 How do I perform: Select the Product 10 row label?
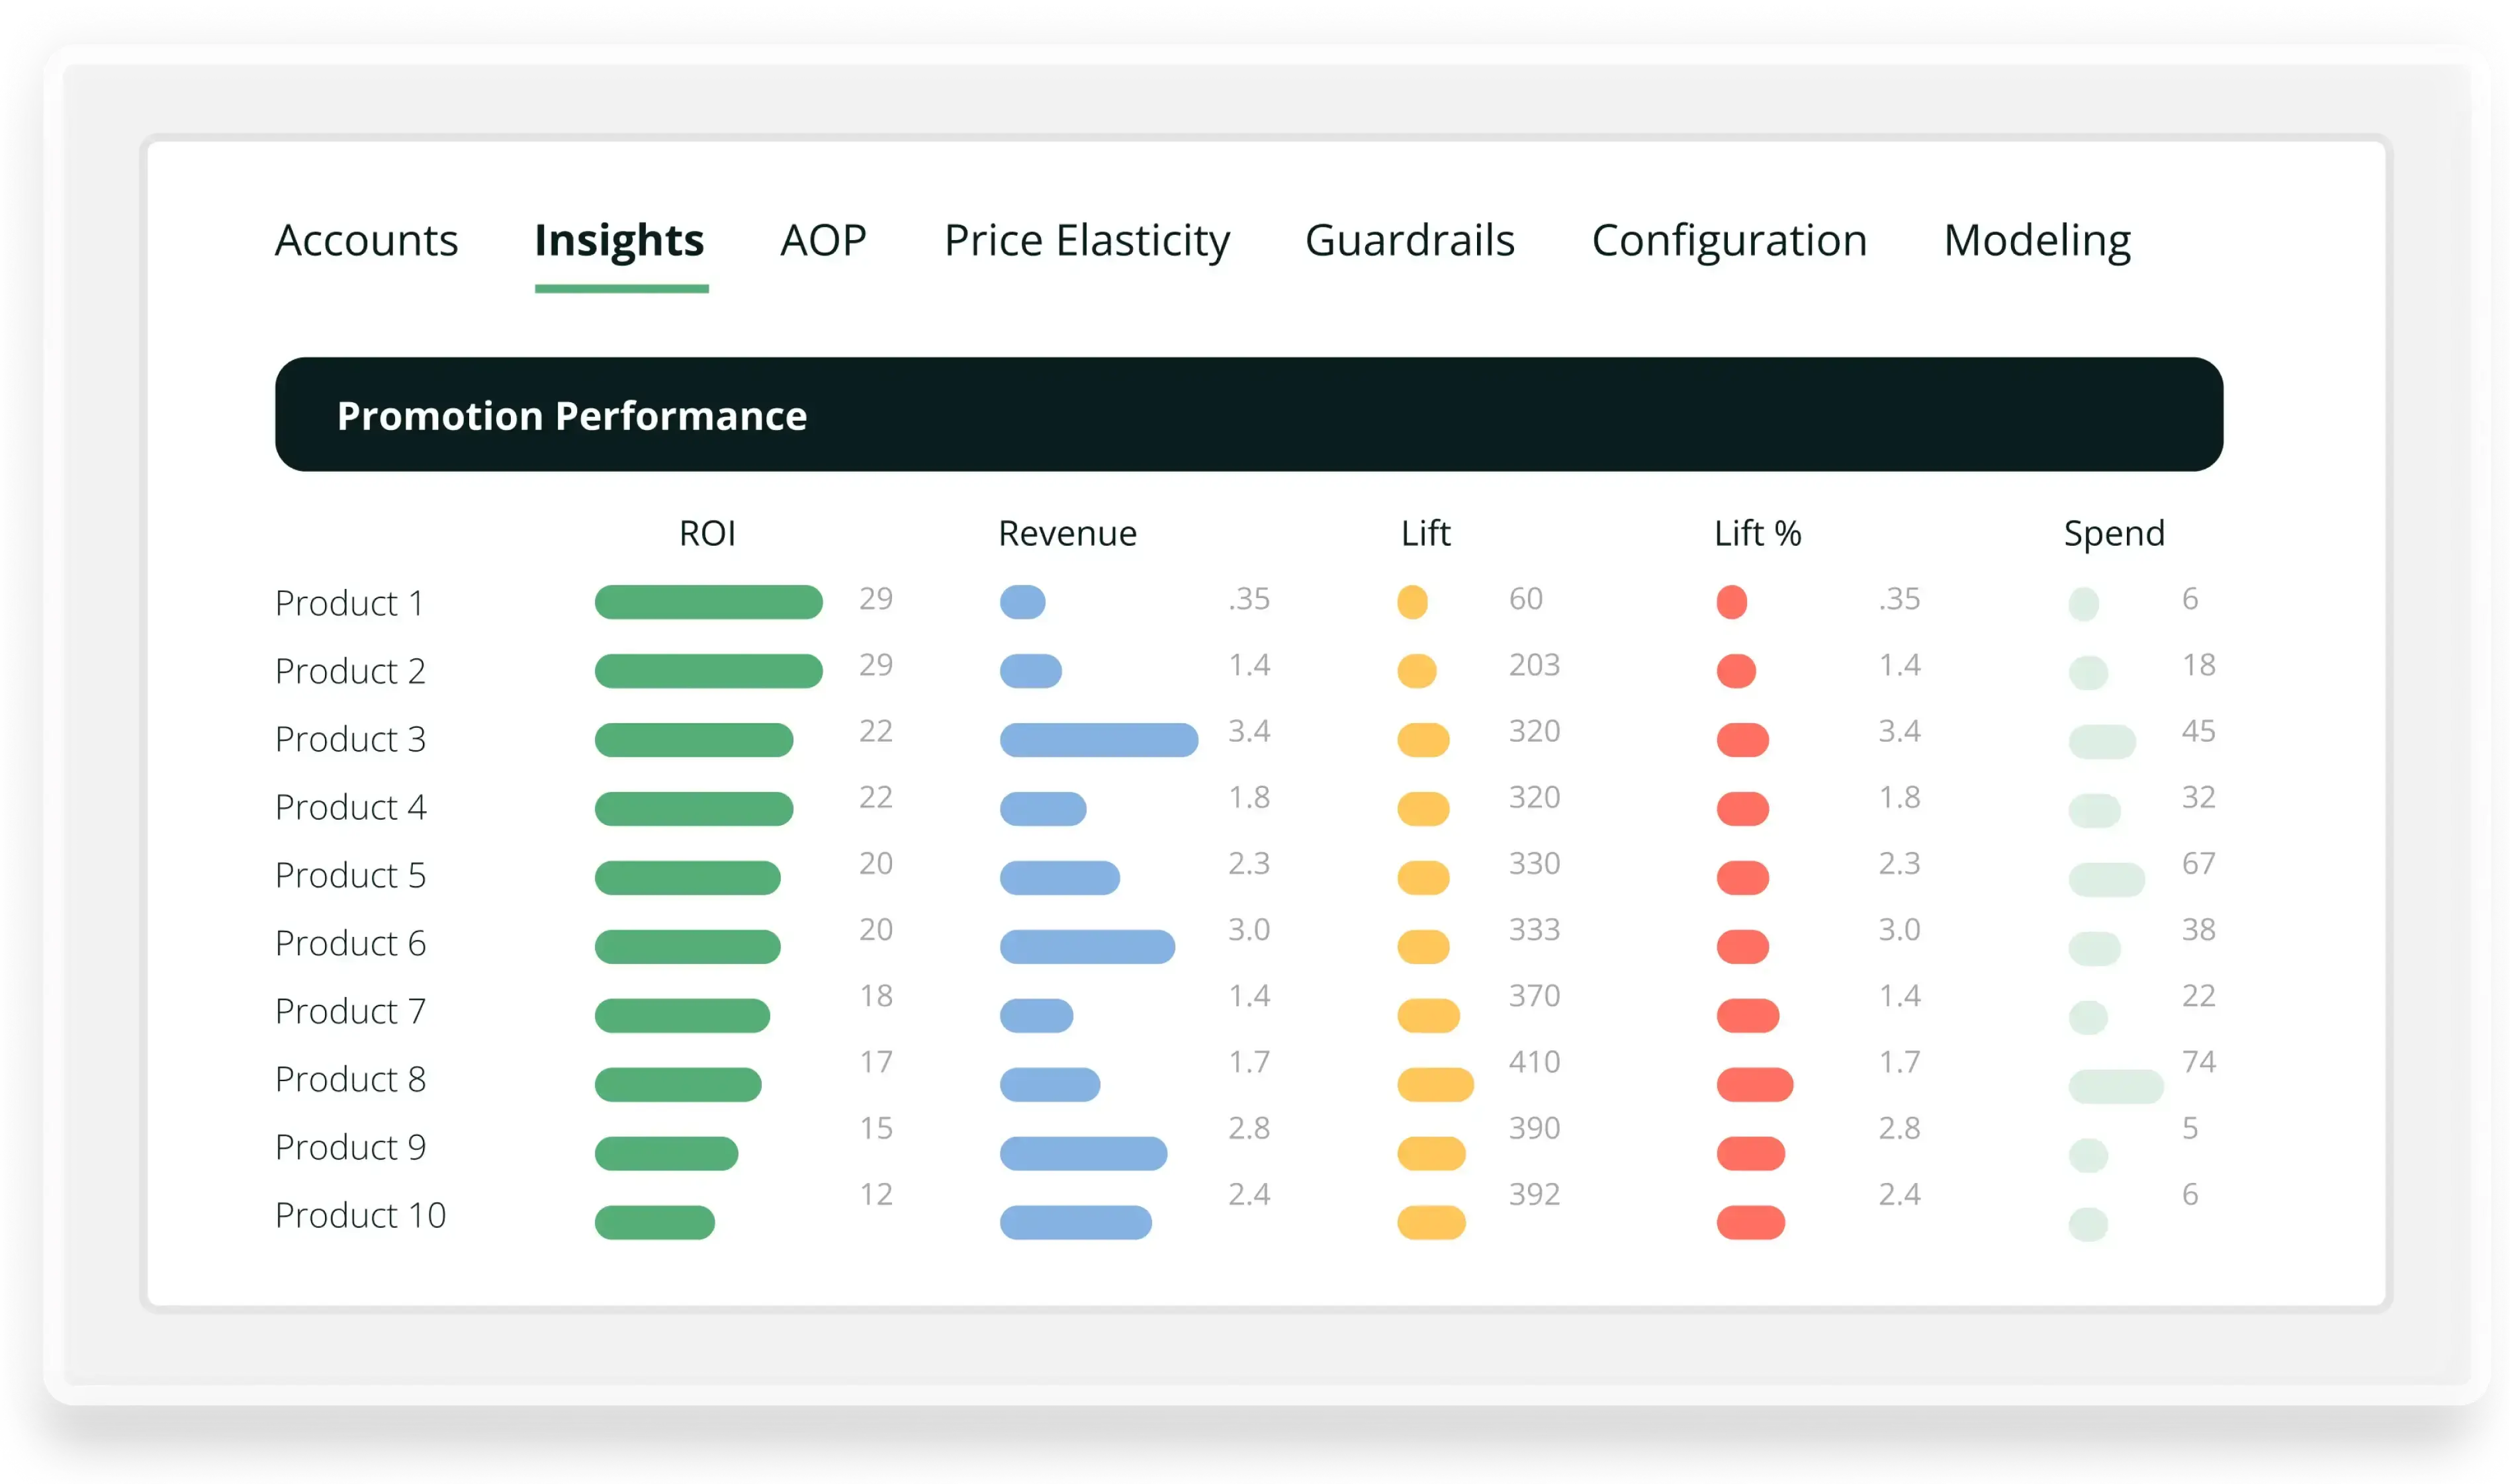click(360, 1215)
